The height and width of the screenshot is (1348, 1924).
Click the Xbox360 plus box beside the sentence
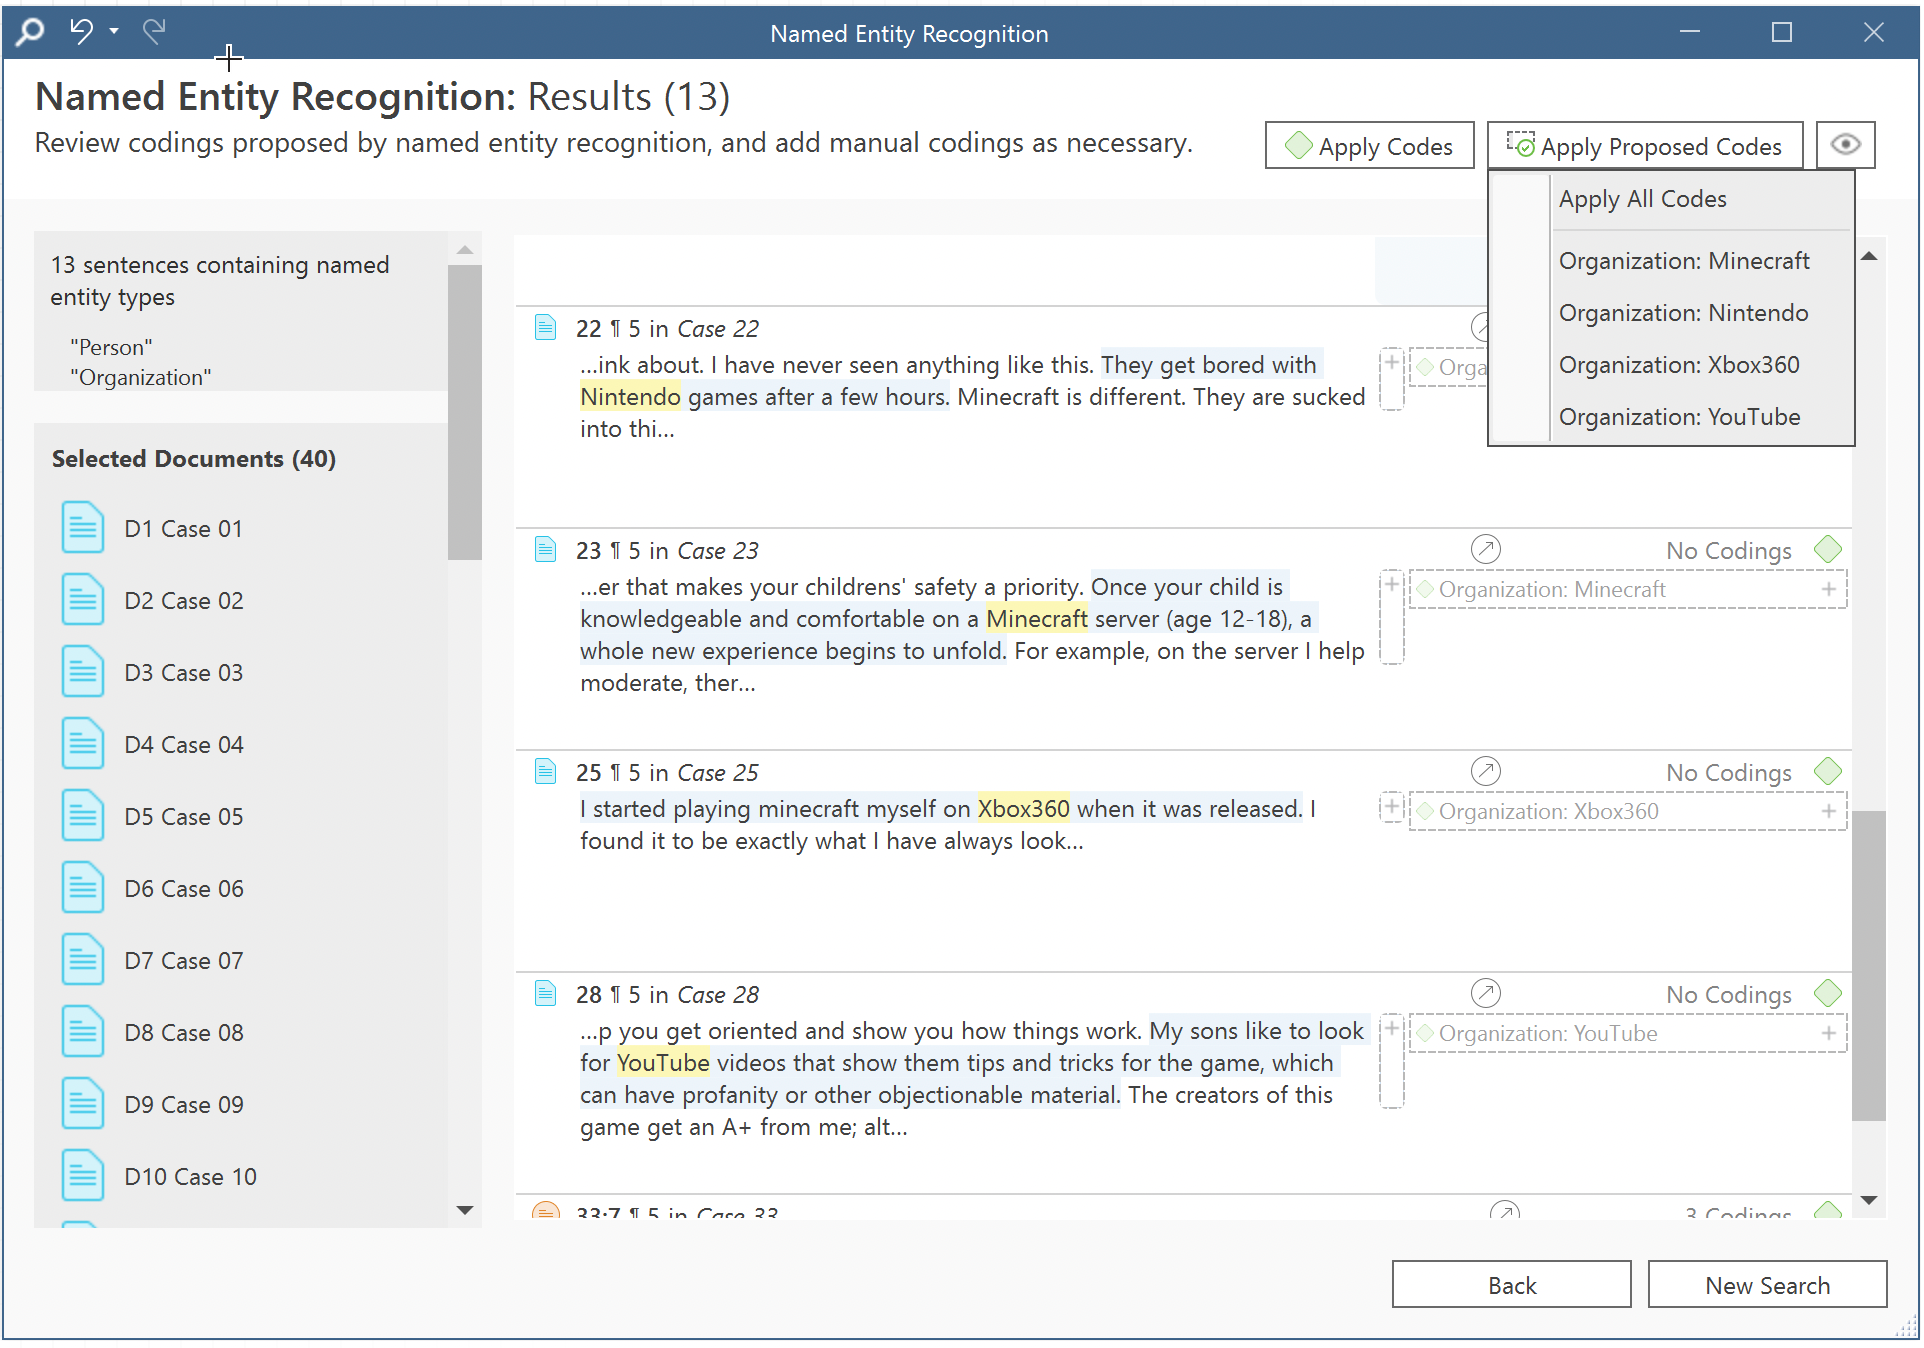click(1390, 807)
